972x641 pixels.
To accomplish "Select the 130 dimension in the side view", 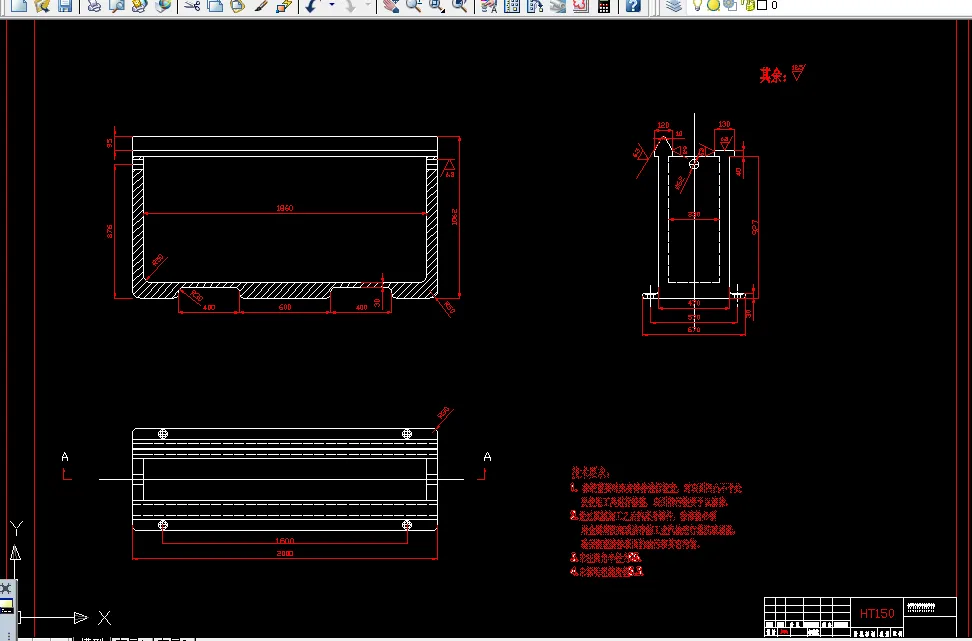I will click(724, 125).
